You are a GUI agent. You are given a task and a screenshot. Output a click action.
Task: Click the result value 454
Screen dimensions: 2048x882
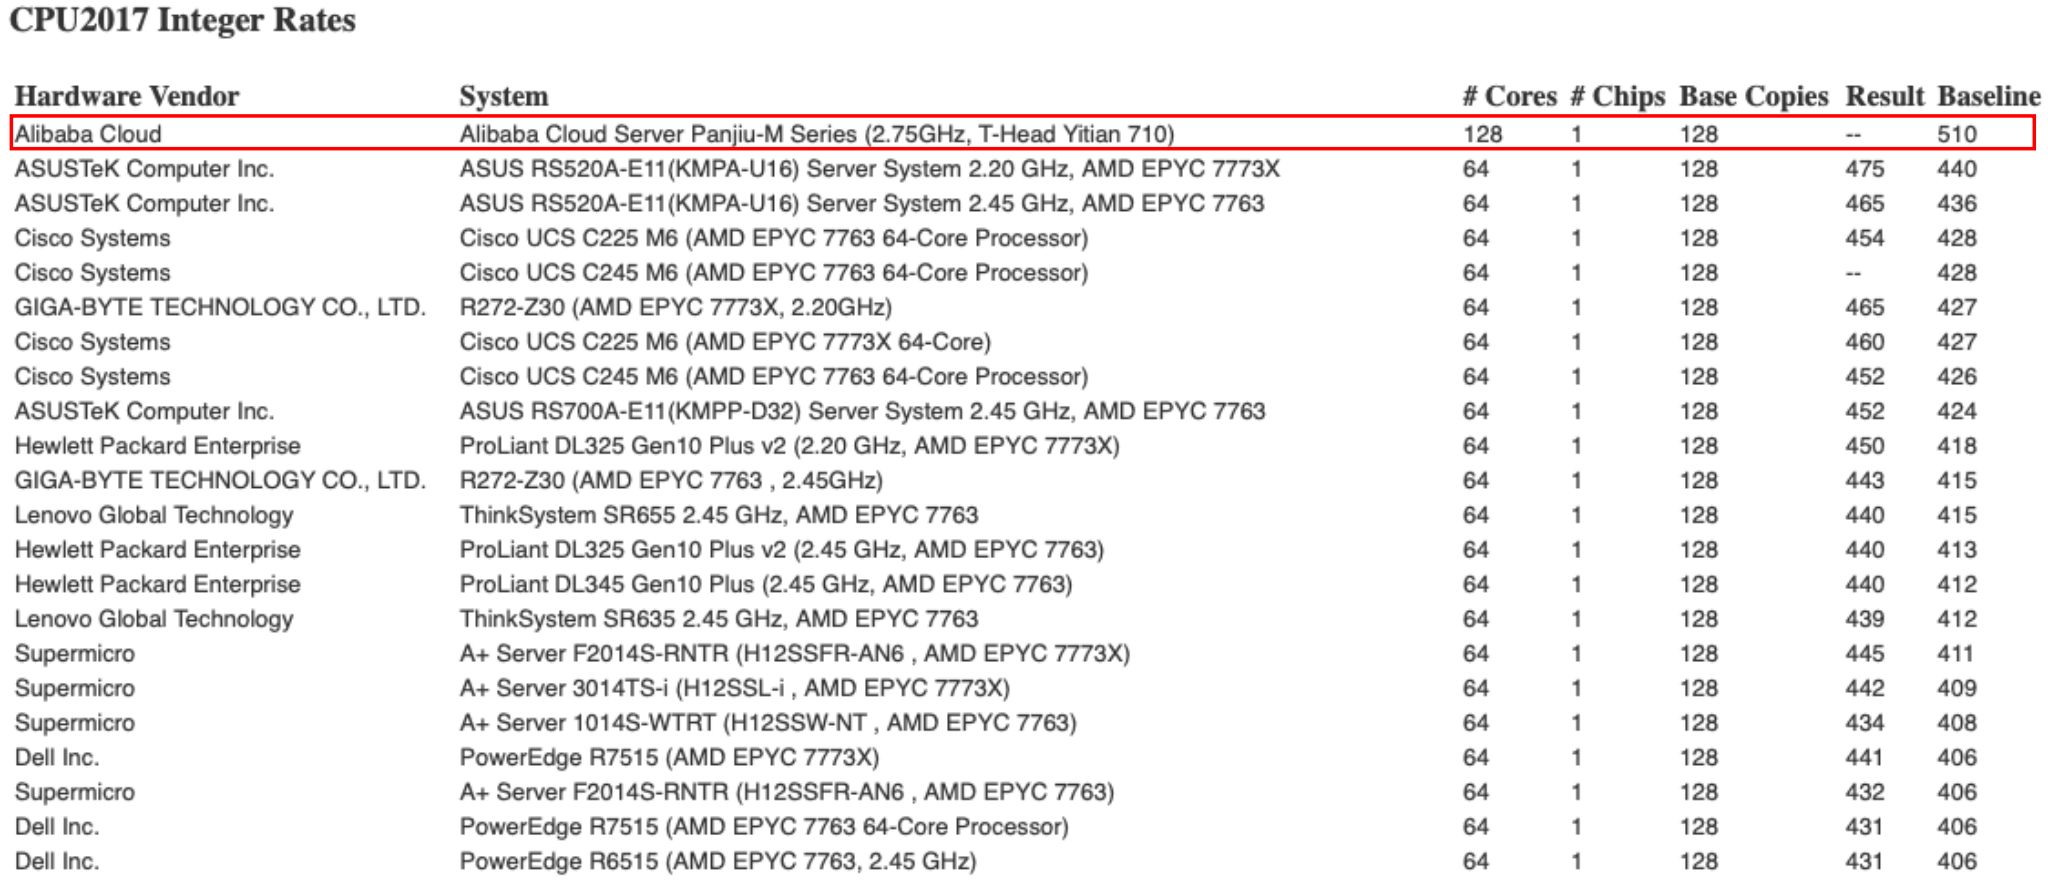coord(1865,238)
